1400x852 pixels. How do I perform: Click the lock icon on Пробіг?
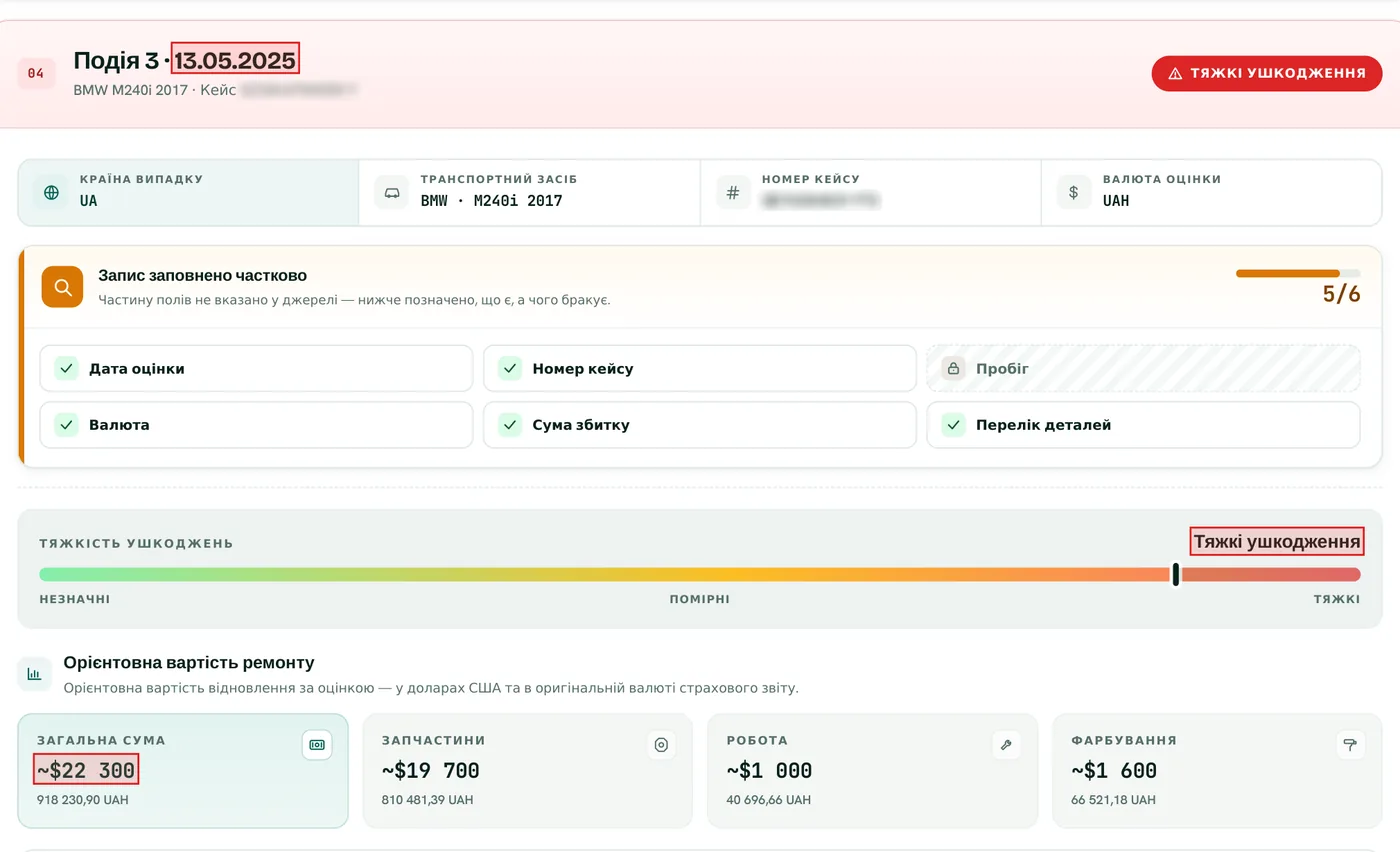pyautogui.click(x=953, y=369)
